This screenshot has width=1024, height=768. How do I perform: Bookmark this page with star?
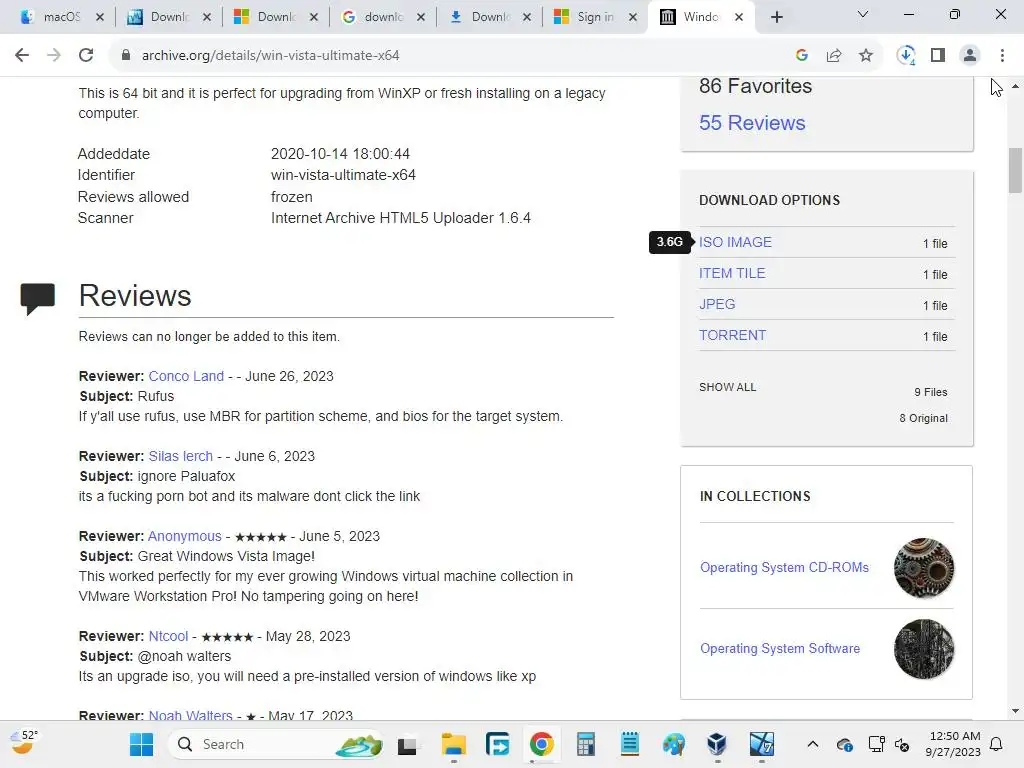pyautogui.click(x=866, y=56)
